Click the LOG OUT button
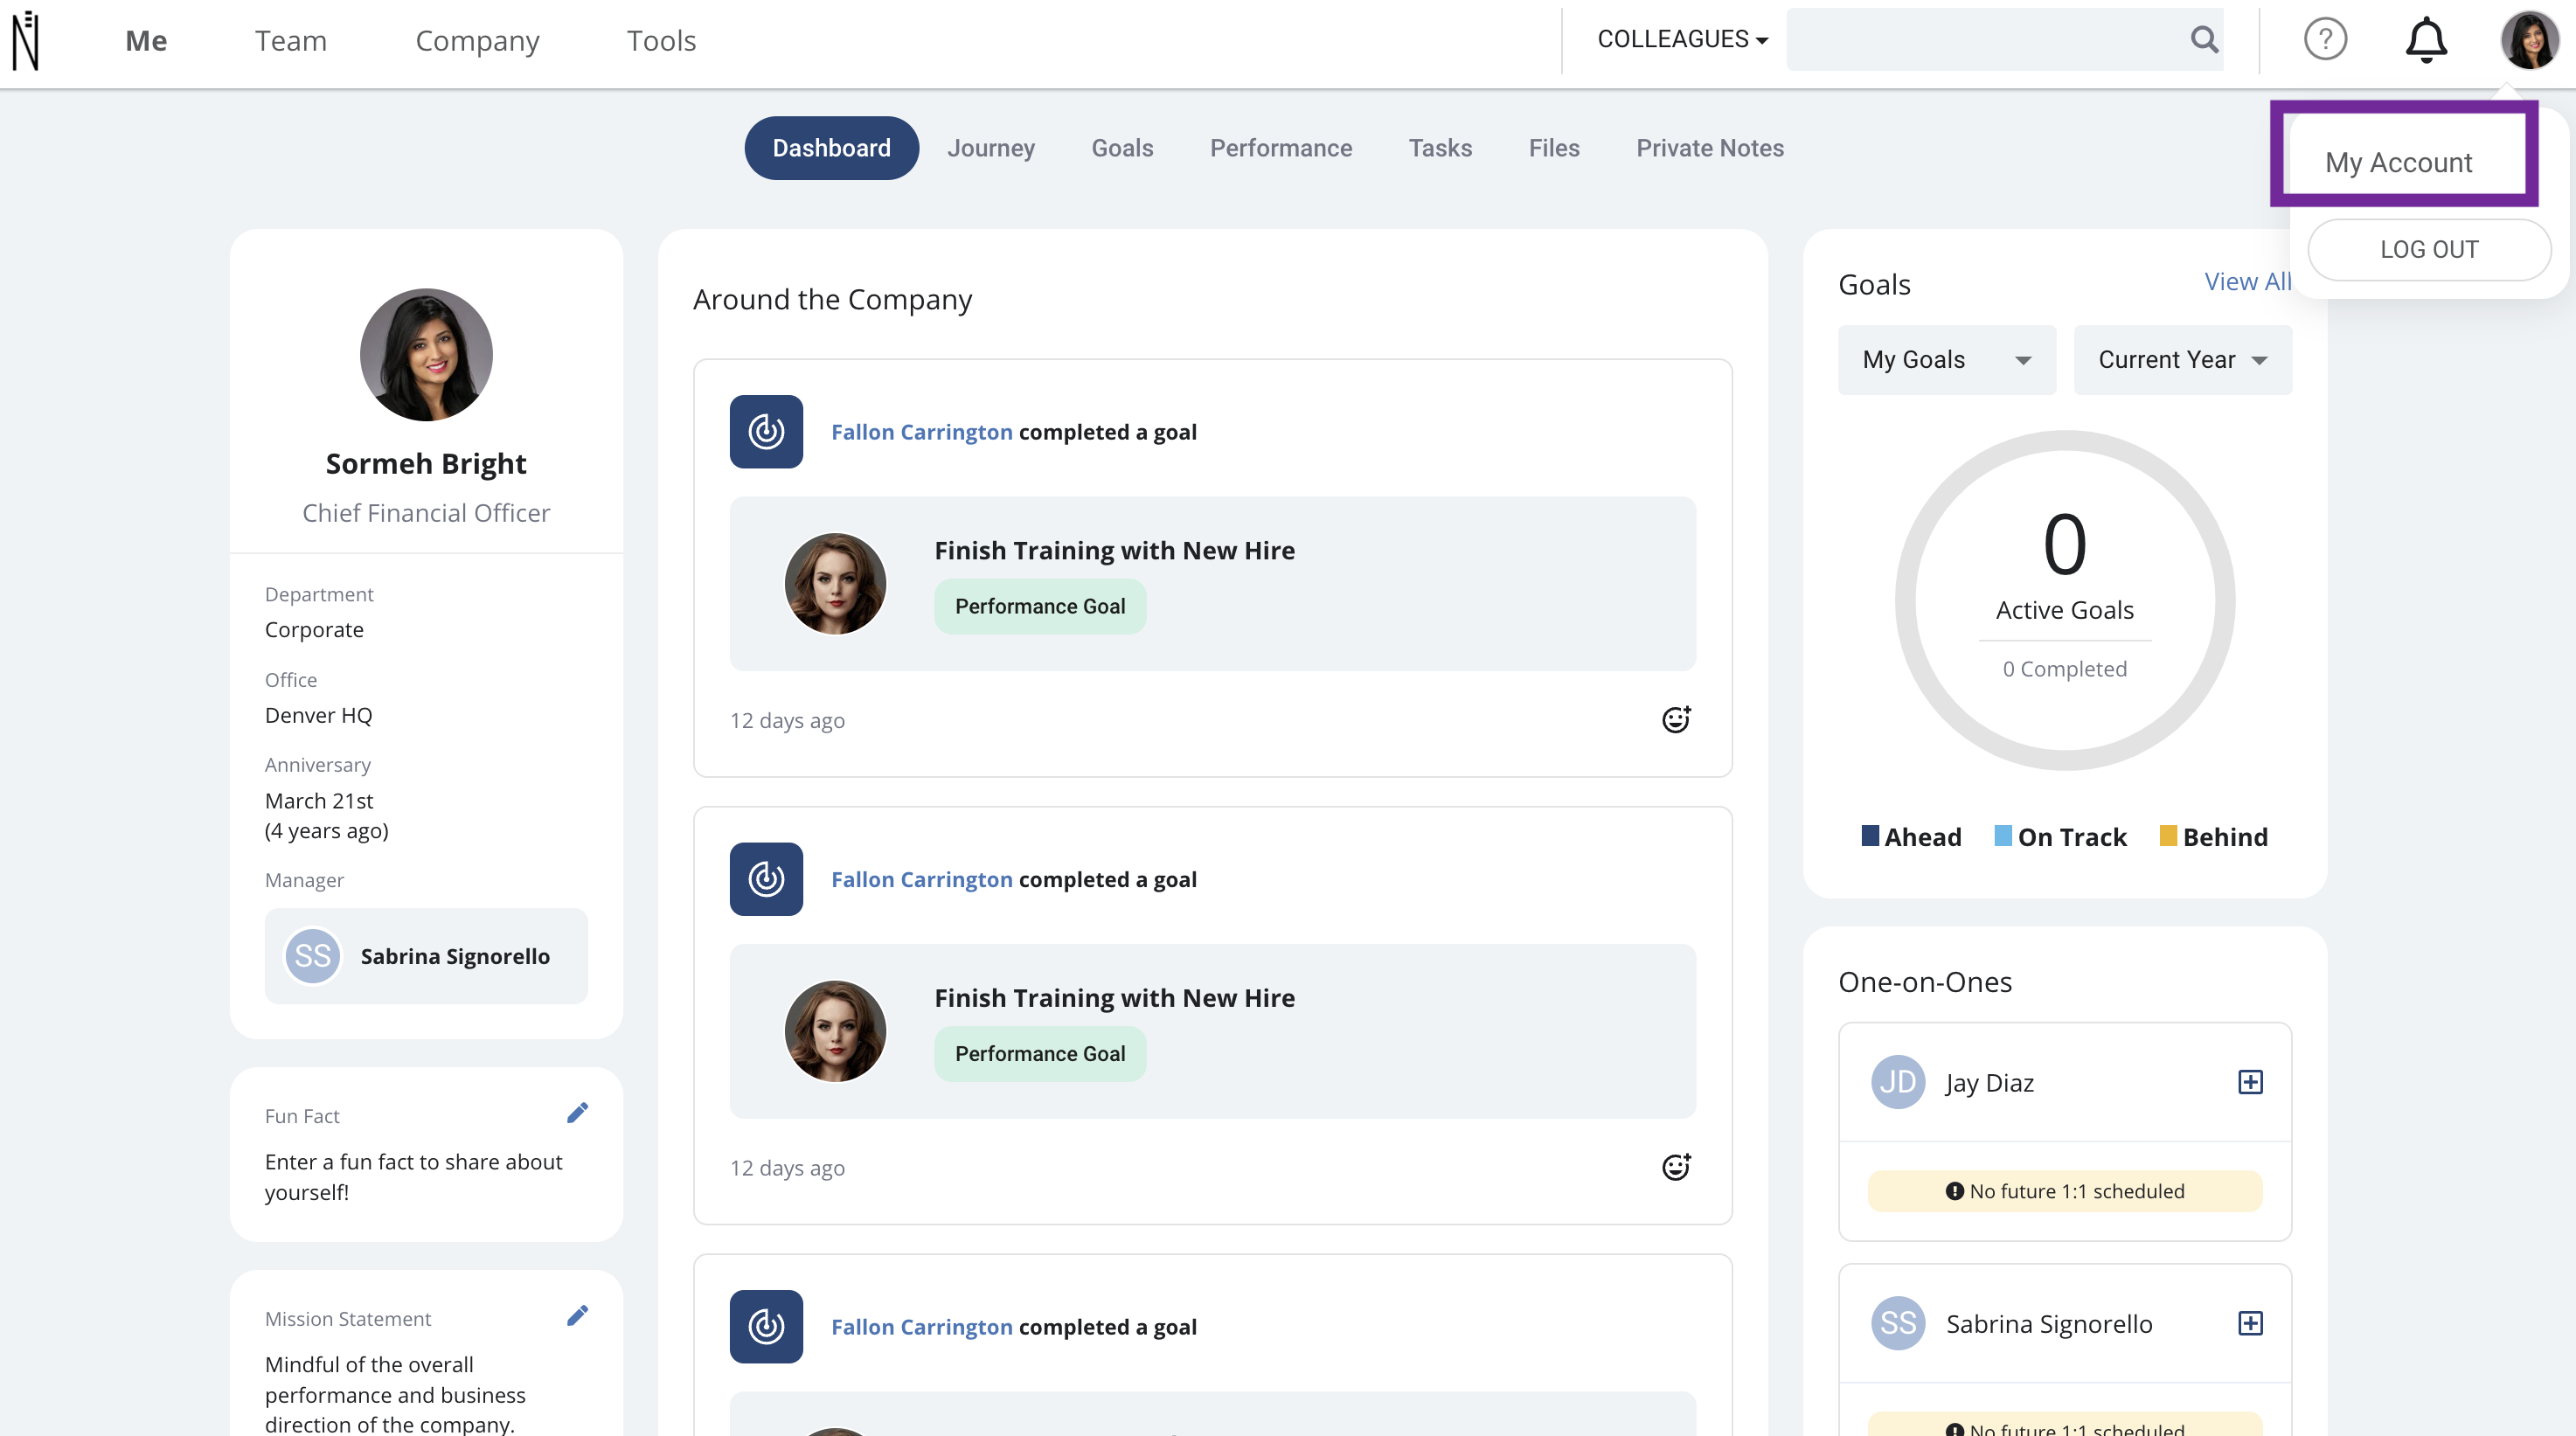 click(2428, 250)
